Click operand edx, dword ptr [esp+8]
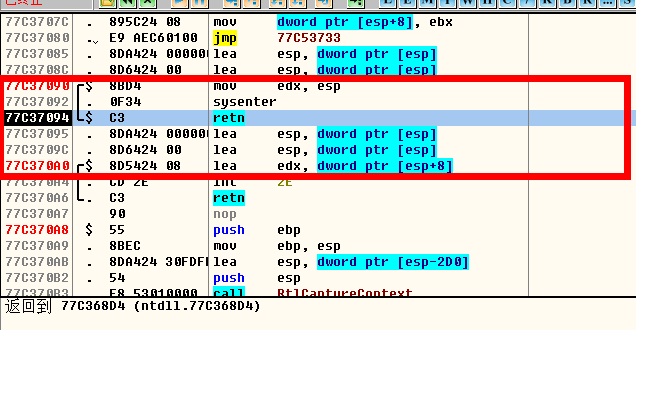 [x=365, y=166]
